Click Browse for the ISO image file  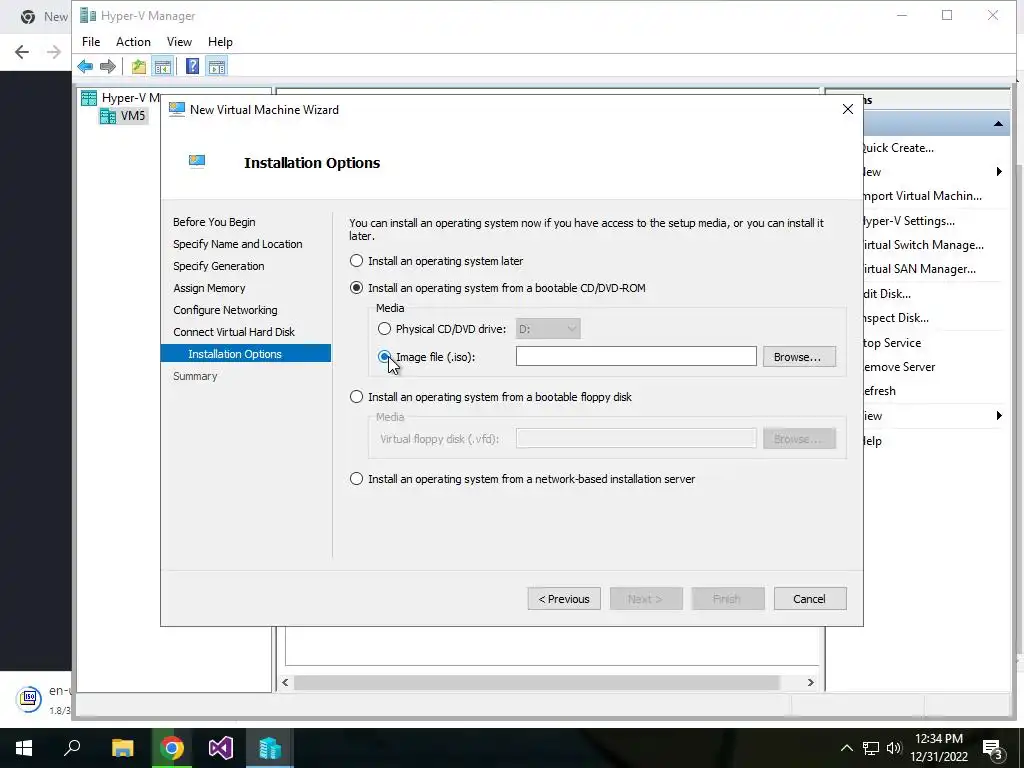point(799,357)
